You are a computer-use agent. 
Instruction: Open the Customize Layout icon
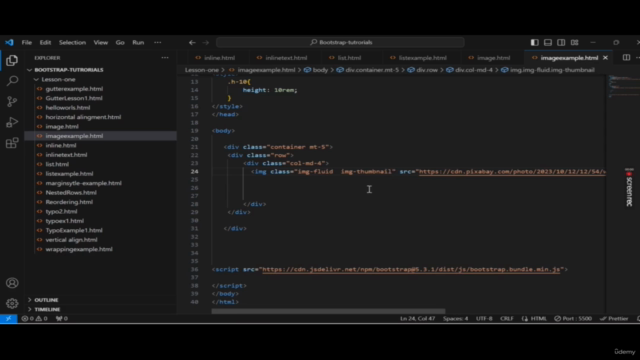pos(575,42)
